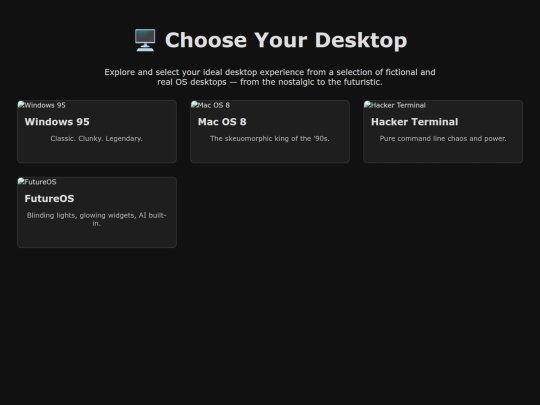Click the Hacker Terminal broken image thumbnail

395,105
